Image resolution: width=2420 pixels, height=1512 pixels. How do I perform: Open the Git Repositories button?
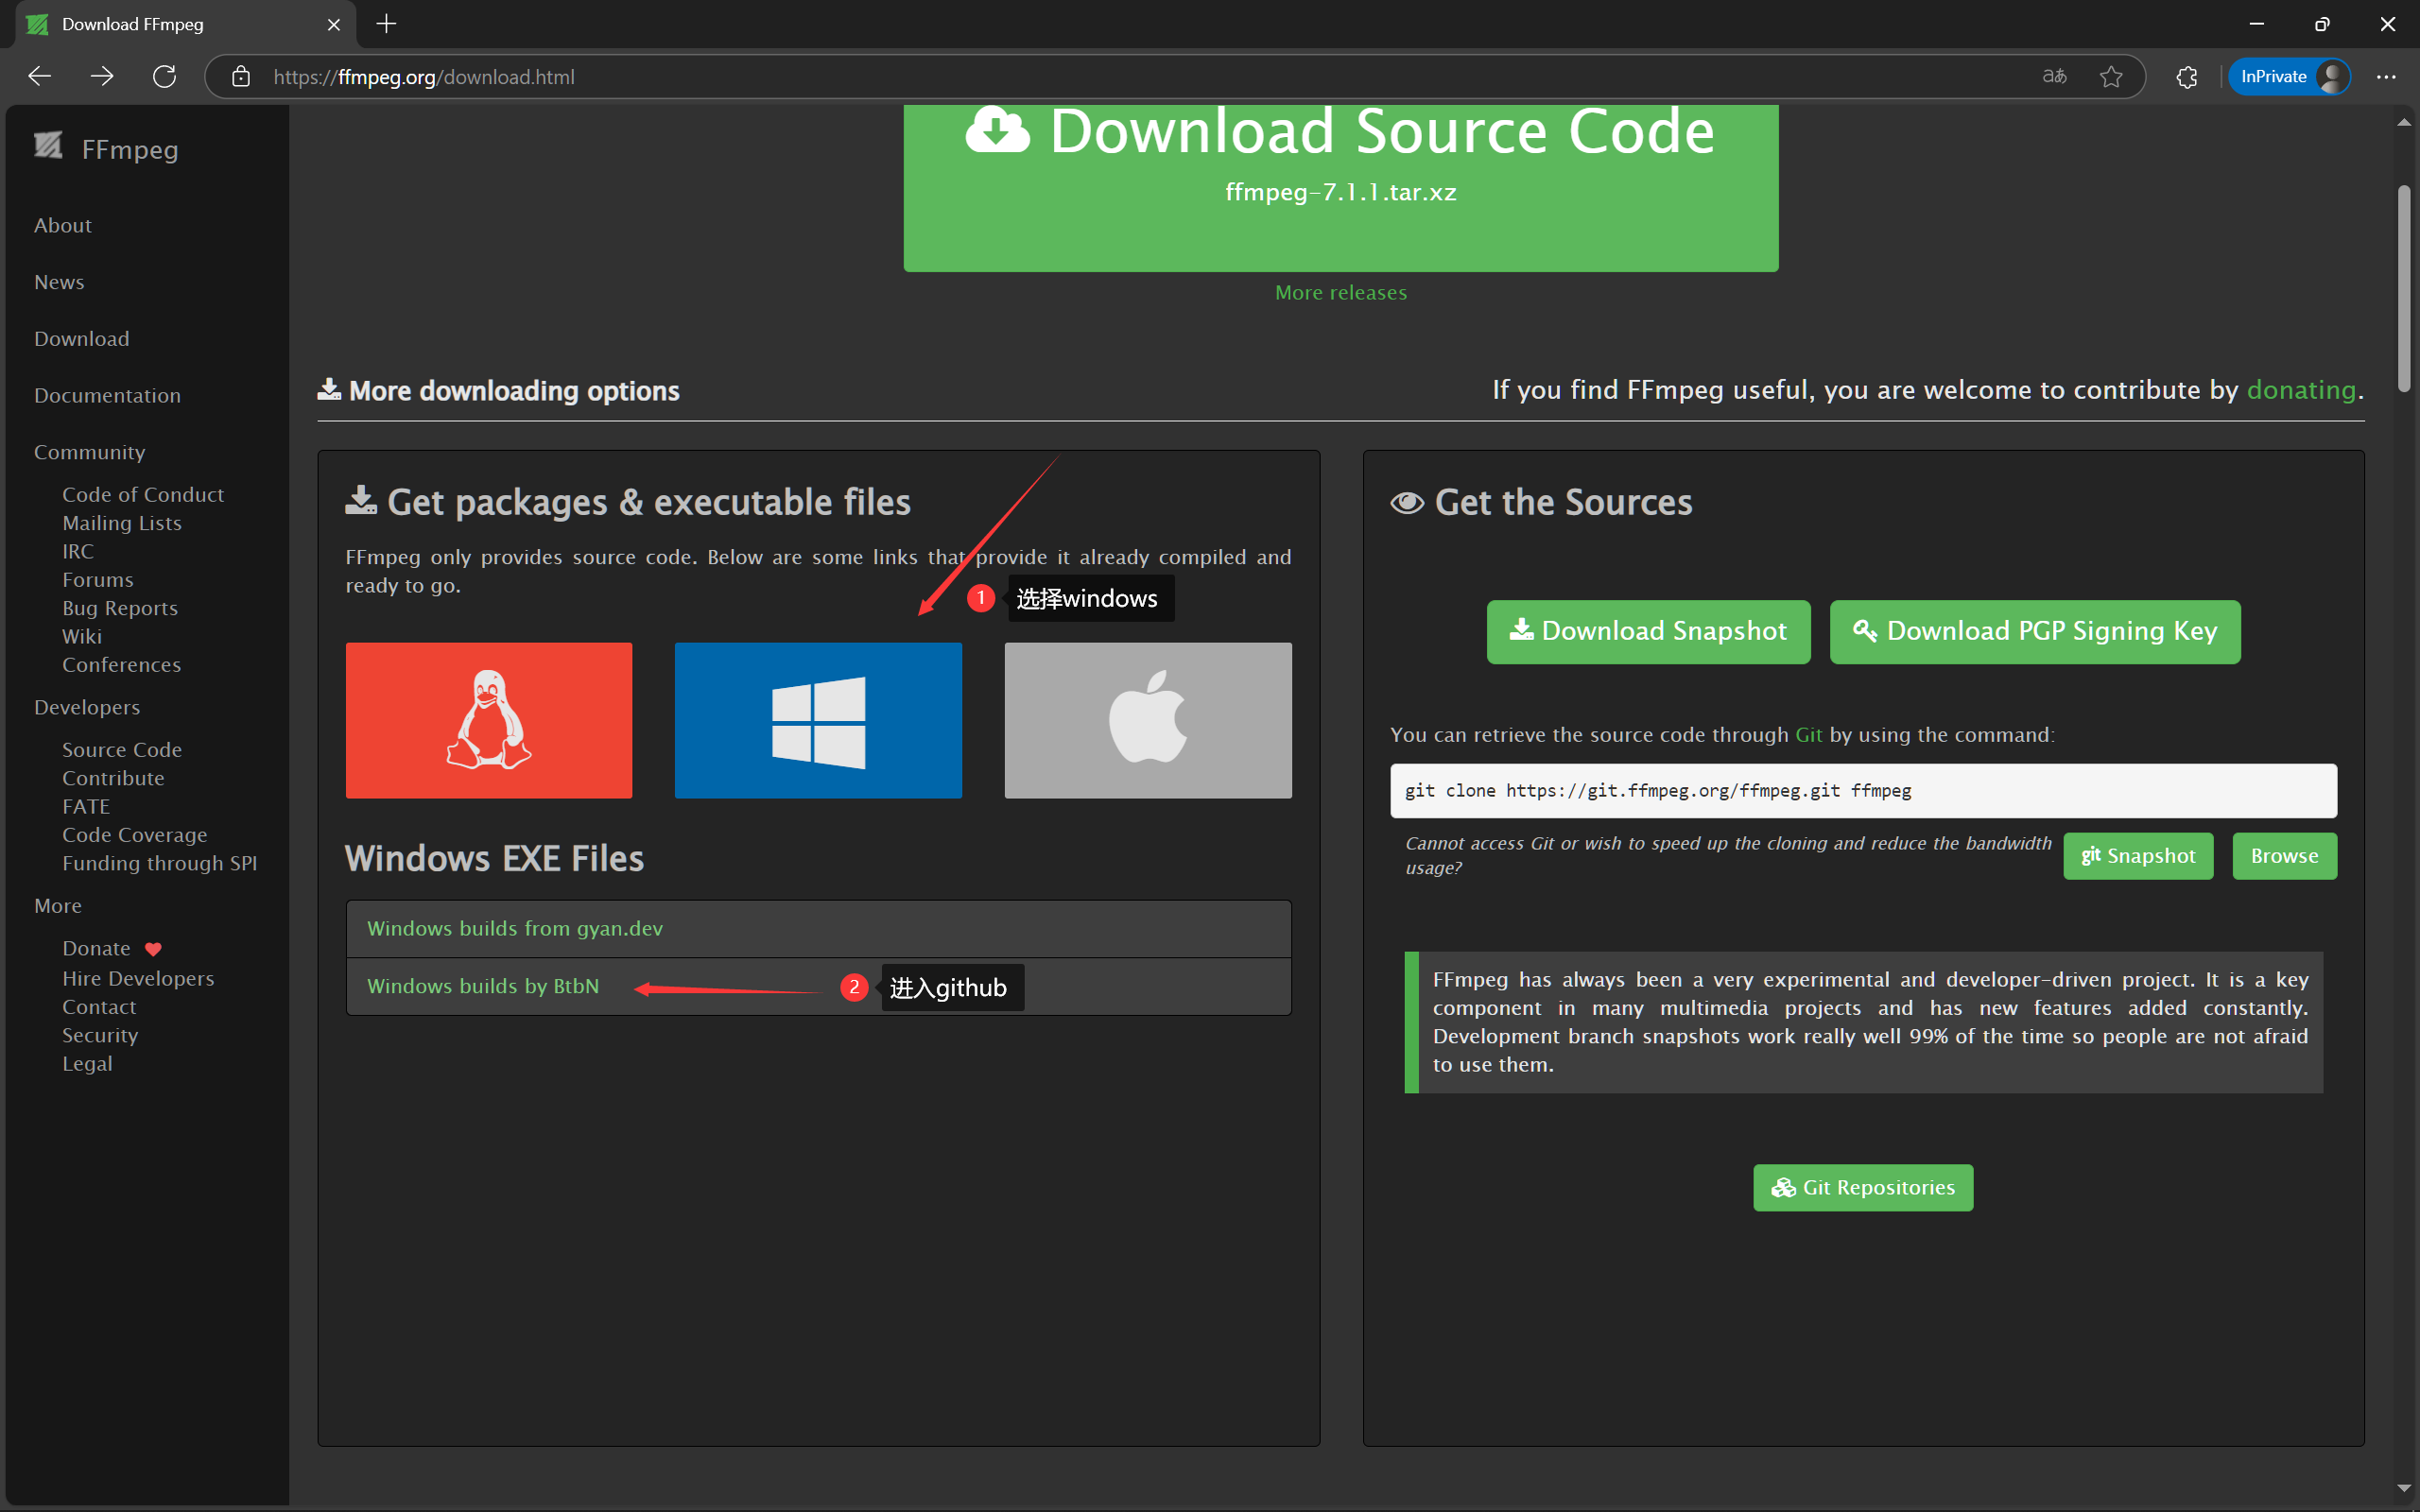coord(1863,1188)
